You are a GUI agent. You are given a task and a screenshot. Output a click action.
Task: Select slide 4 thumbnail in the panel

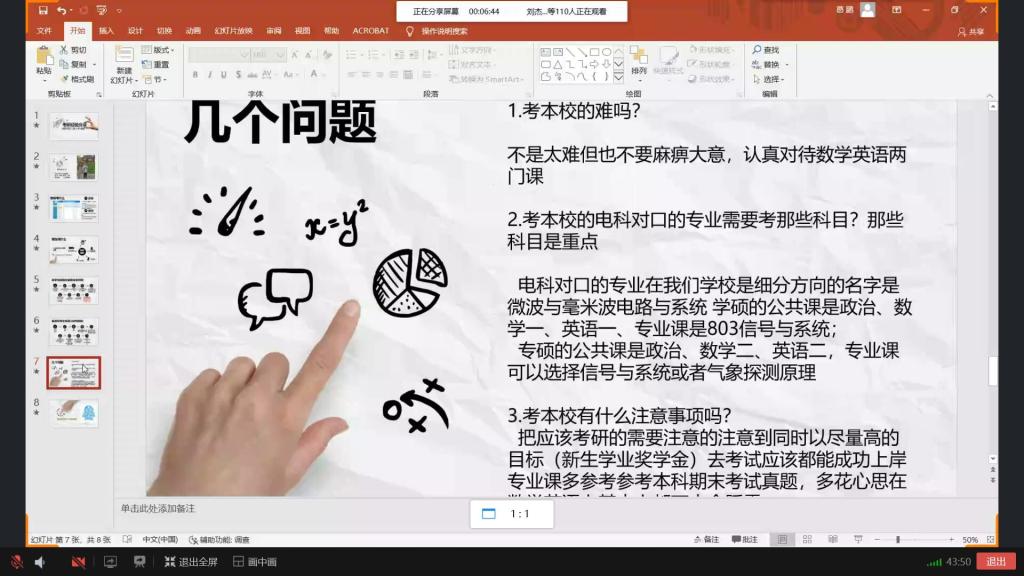(75, 250)
